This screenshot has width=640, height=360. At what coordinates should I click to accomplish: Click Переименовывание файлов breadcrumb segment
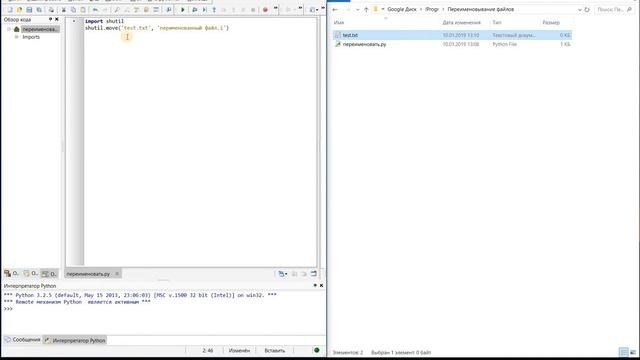[480, 9]
